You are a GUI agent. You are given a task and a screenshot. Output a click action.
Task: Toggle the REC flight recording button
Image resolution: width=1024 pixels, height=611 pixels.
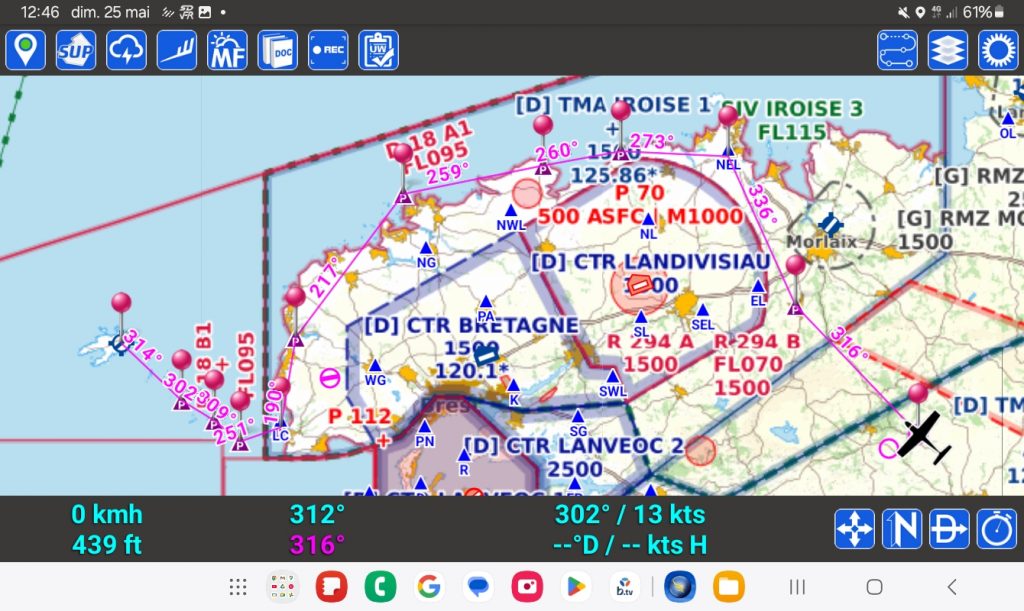pos(328,50)
